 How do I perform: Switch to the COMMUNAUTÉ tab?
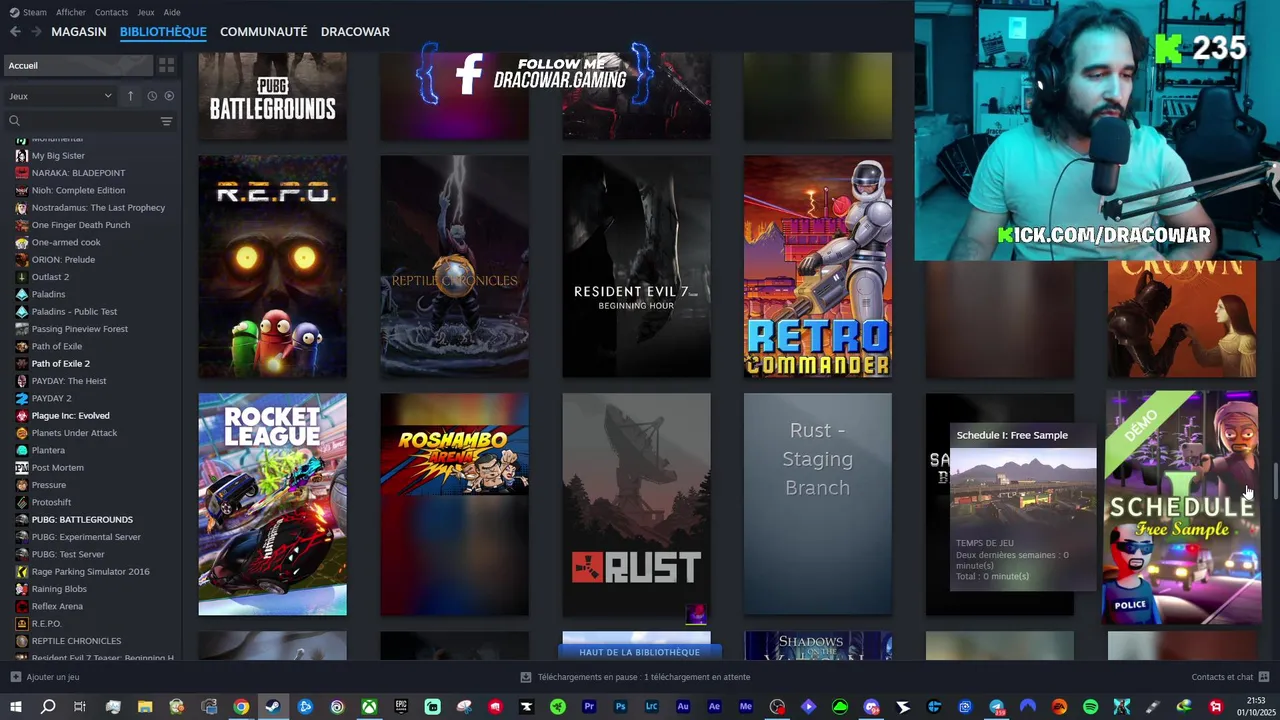tap(263, 32)
